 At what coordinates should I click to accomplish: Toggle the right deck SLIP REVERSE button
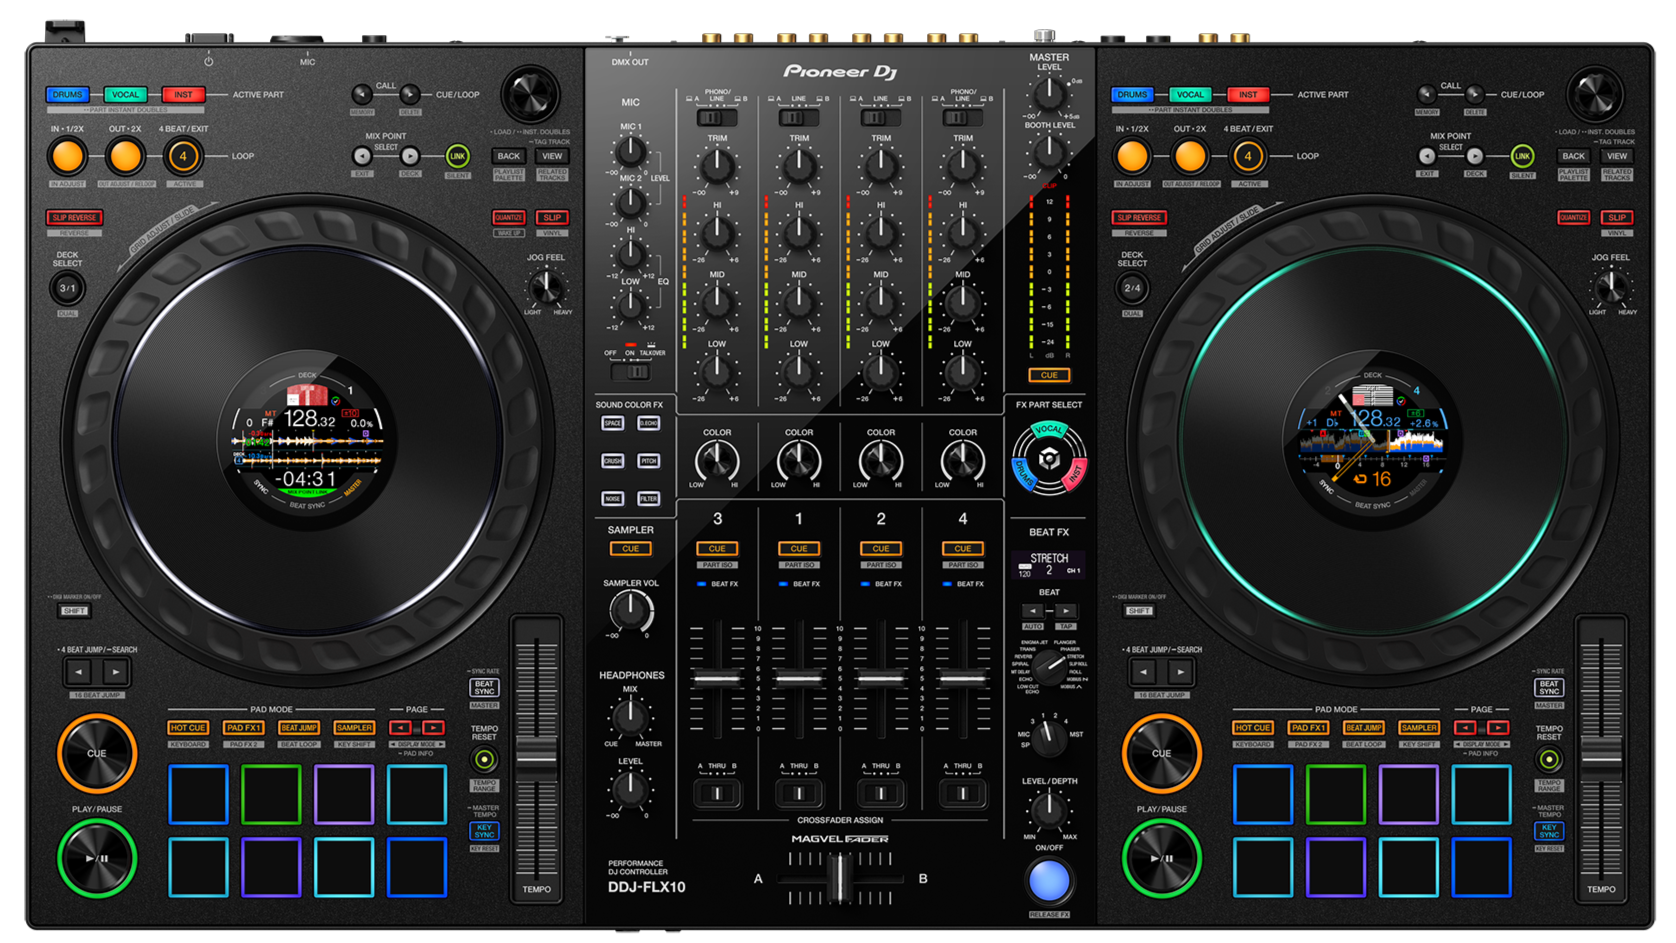click(1139, 217)
